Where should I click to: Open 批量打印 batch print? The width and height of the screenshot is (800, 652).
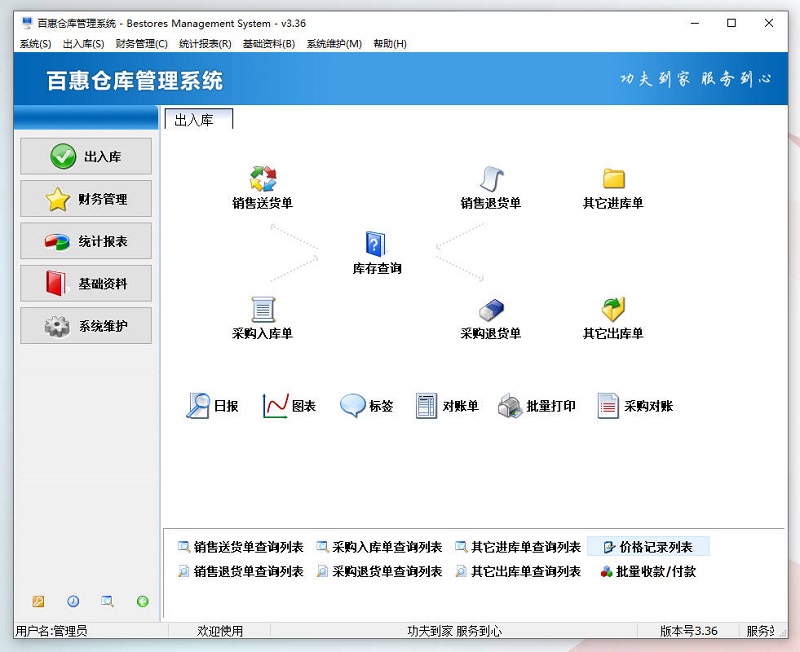(537, 406)
